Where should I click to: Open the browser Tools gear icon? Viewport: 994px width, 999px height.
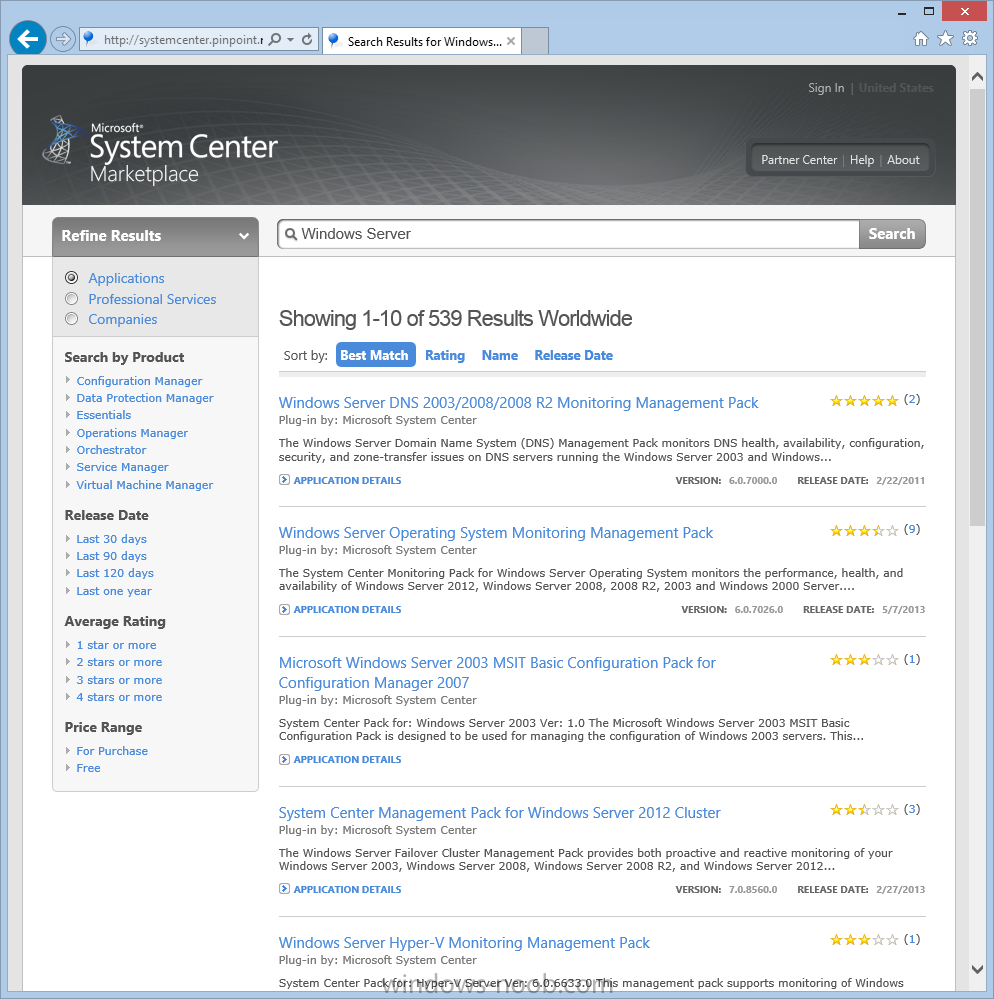(970, 39)
